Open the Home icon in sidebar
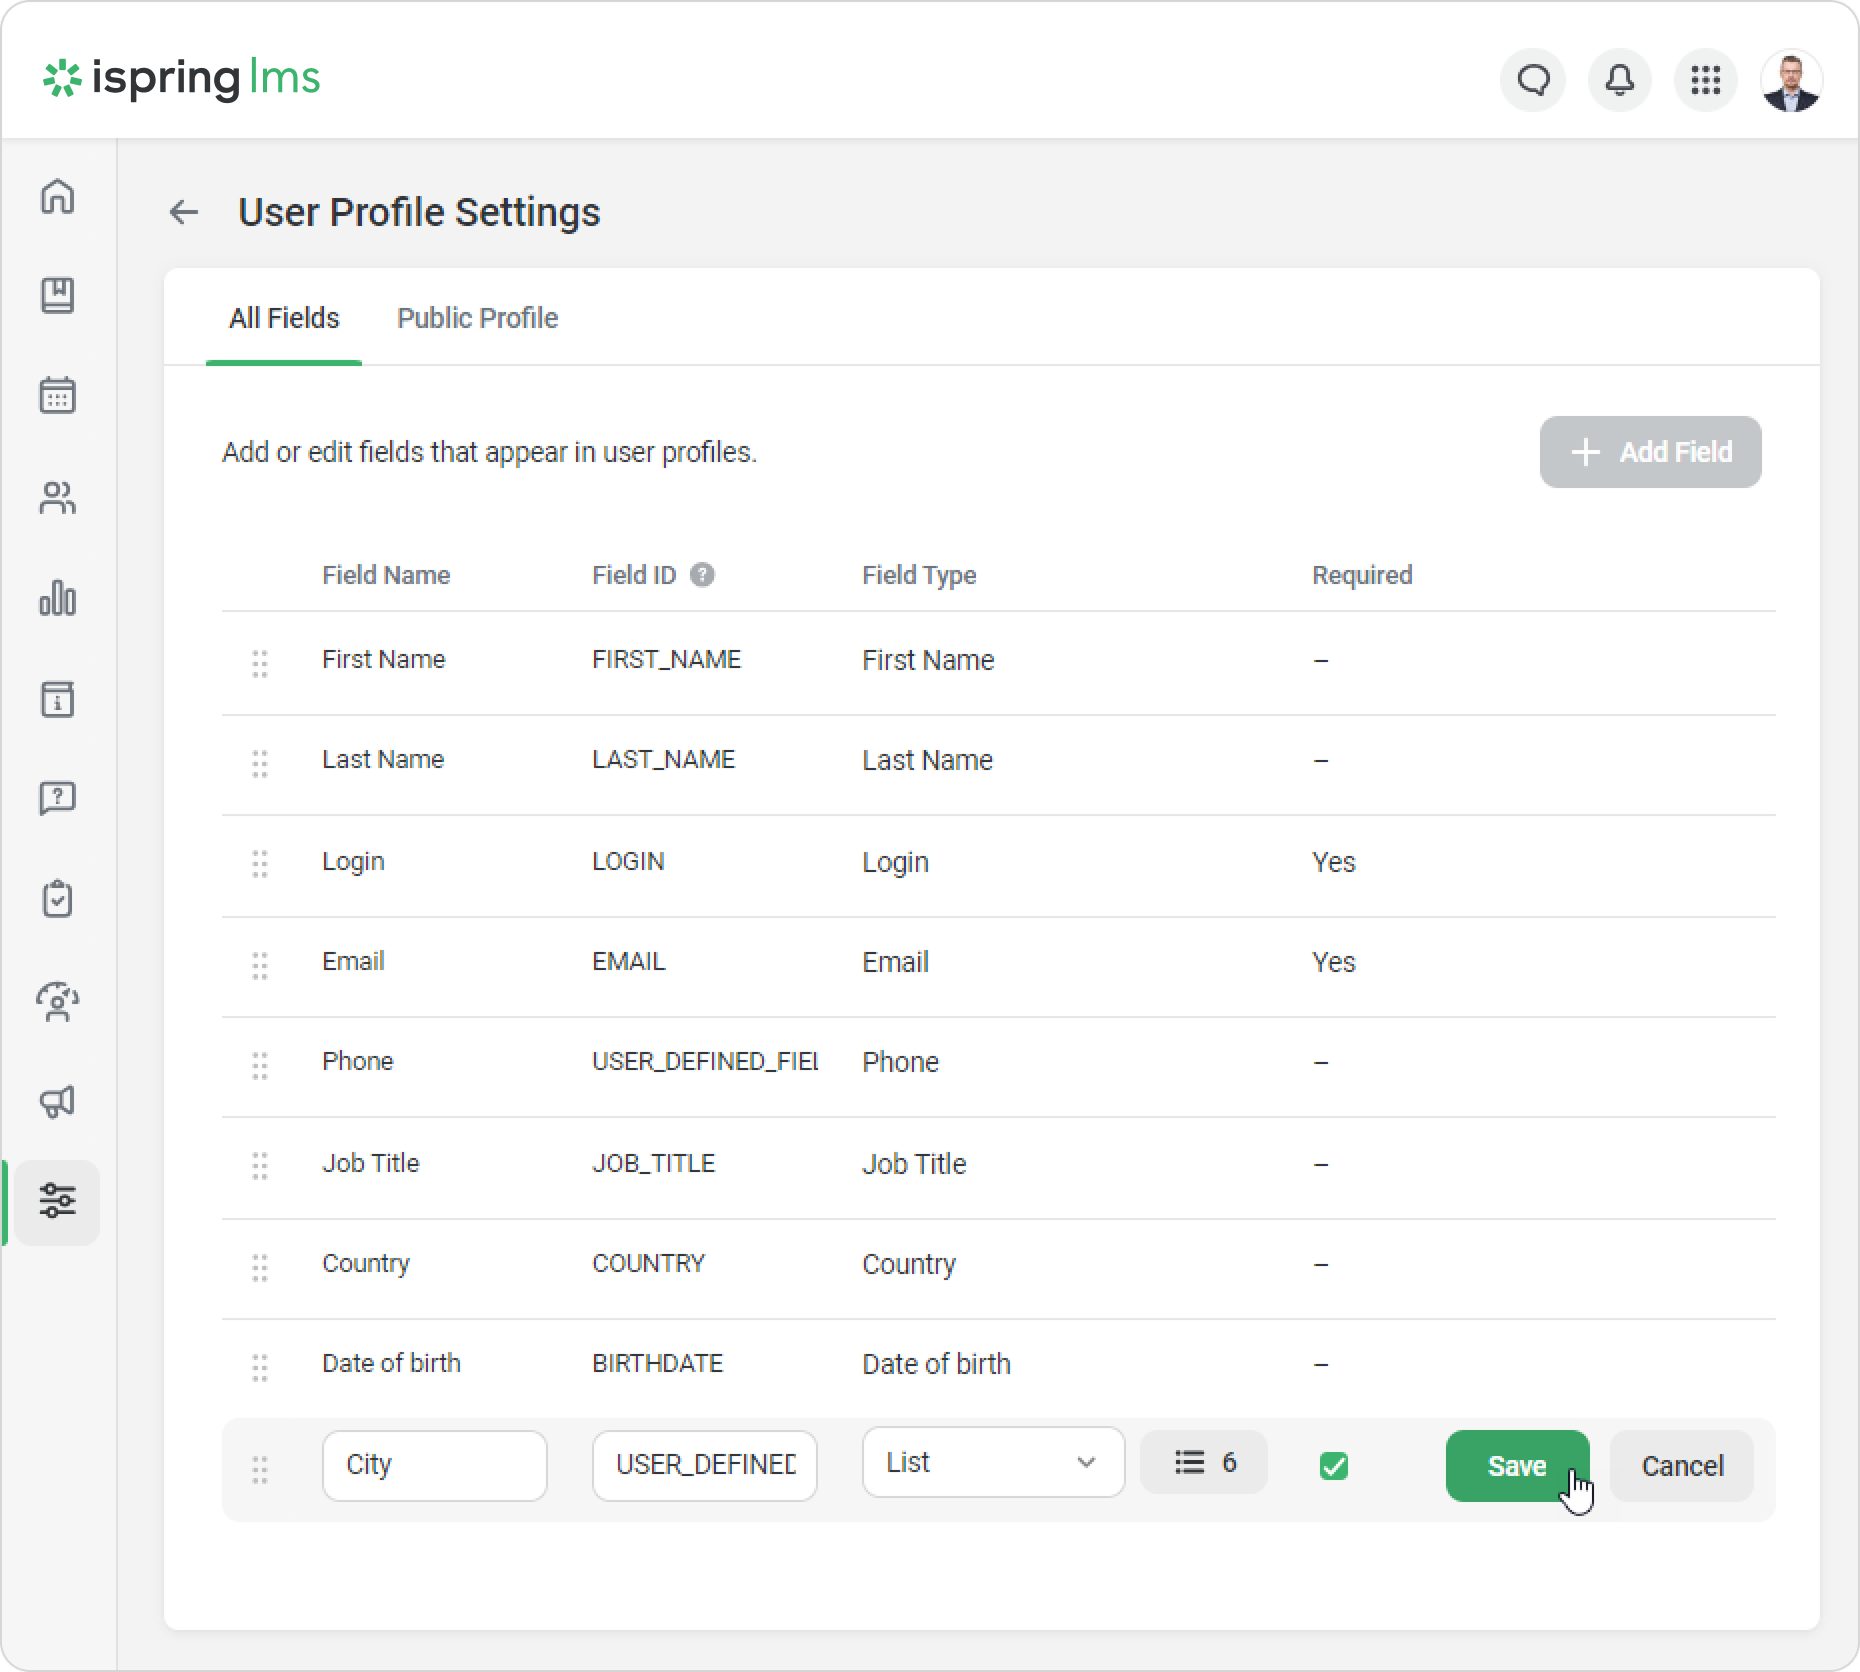 pyautogui.click(x=57, y=196)
